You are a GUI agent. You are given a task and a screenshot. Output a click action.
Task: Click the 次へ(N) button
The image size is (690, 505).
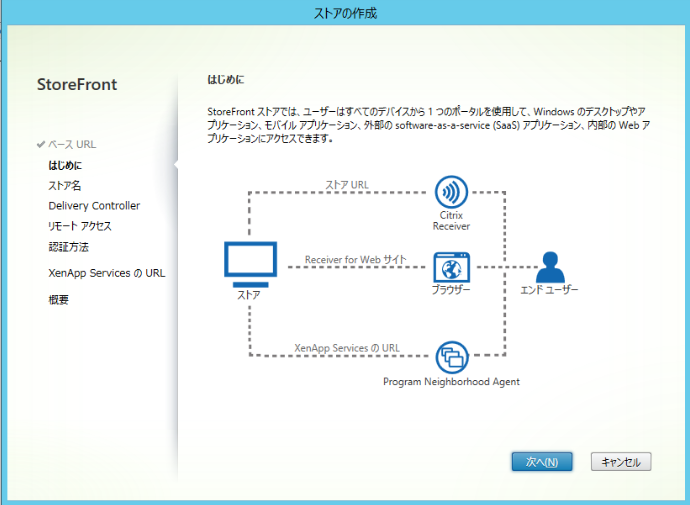tap(542, 462)
